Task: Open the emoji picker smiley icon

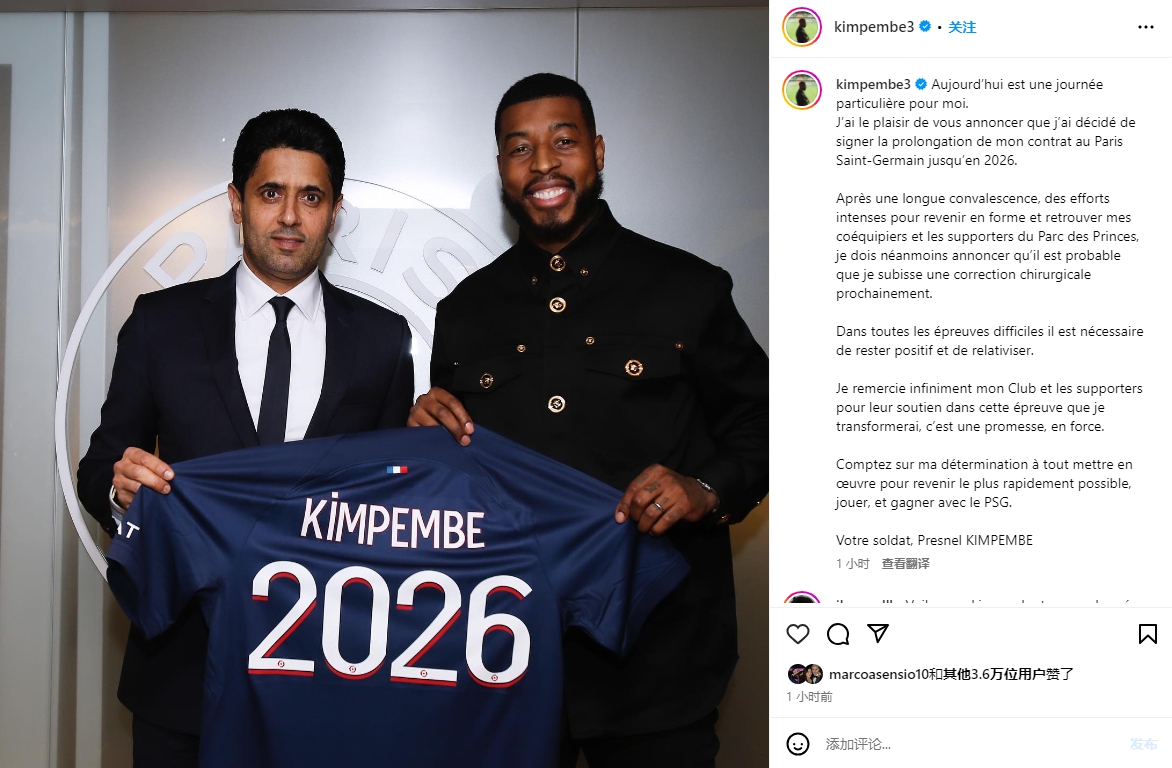Action: (x=798, y=744)
